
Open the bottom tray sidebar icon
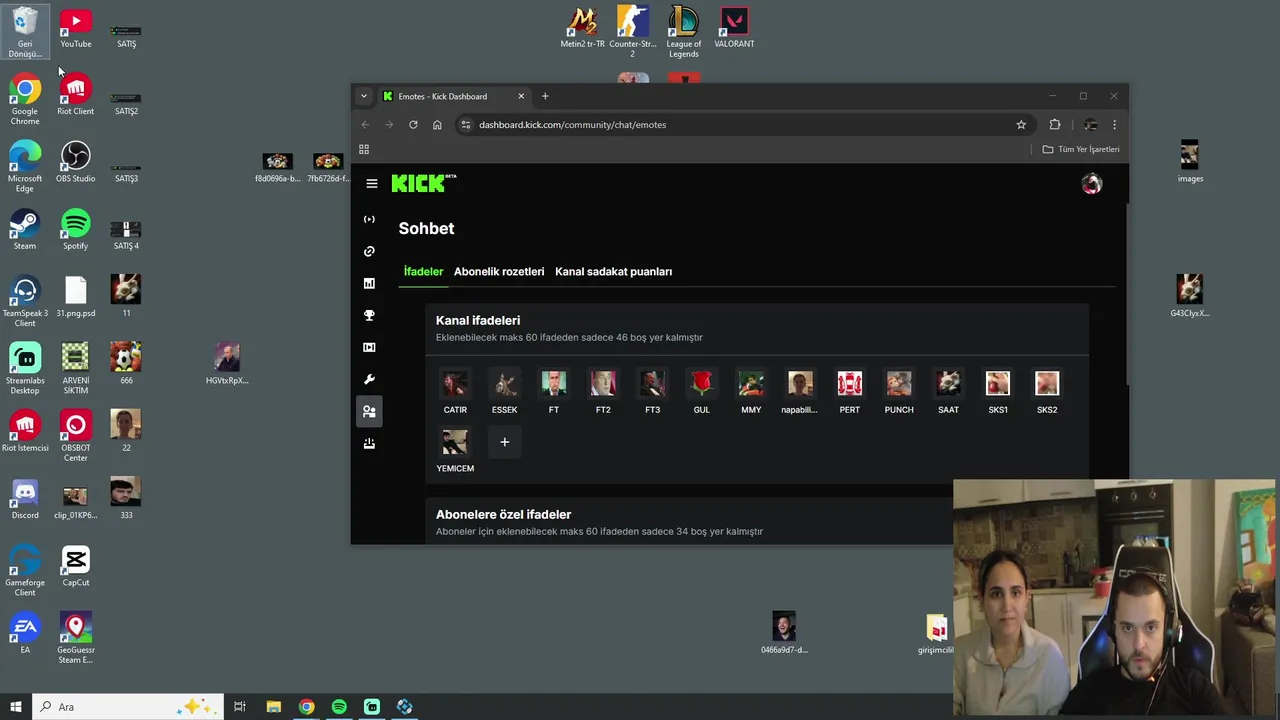click(x=369, y=443)
